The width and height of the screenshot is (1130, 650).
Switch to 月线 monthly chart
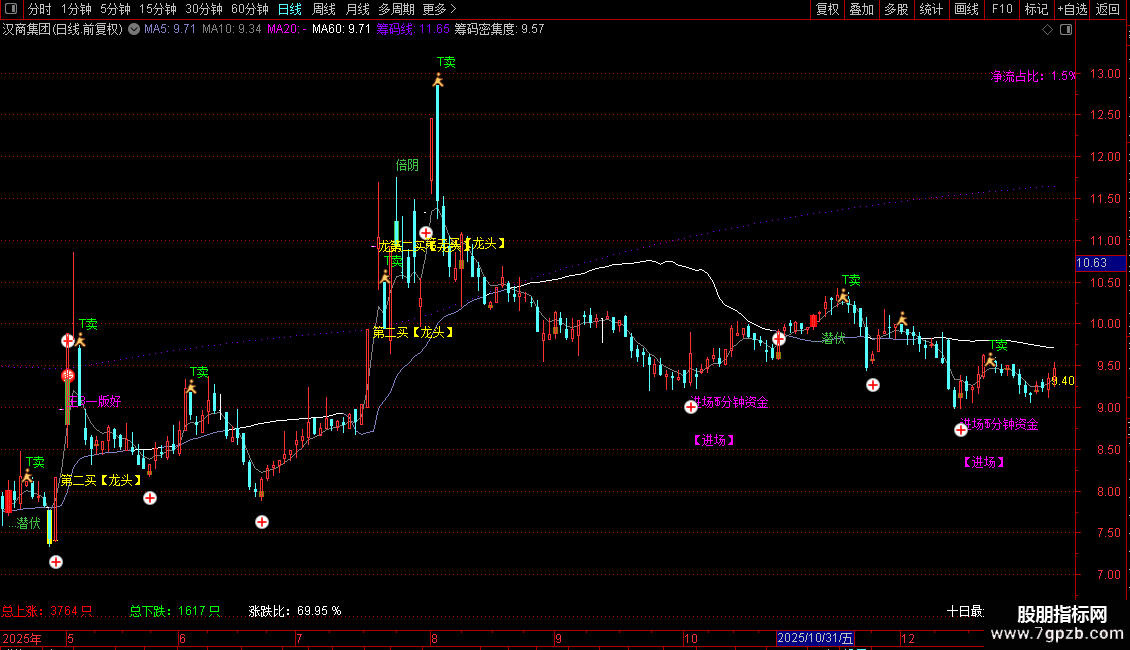(357, 9)
